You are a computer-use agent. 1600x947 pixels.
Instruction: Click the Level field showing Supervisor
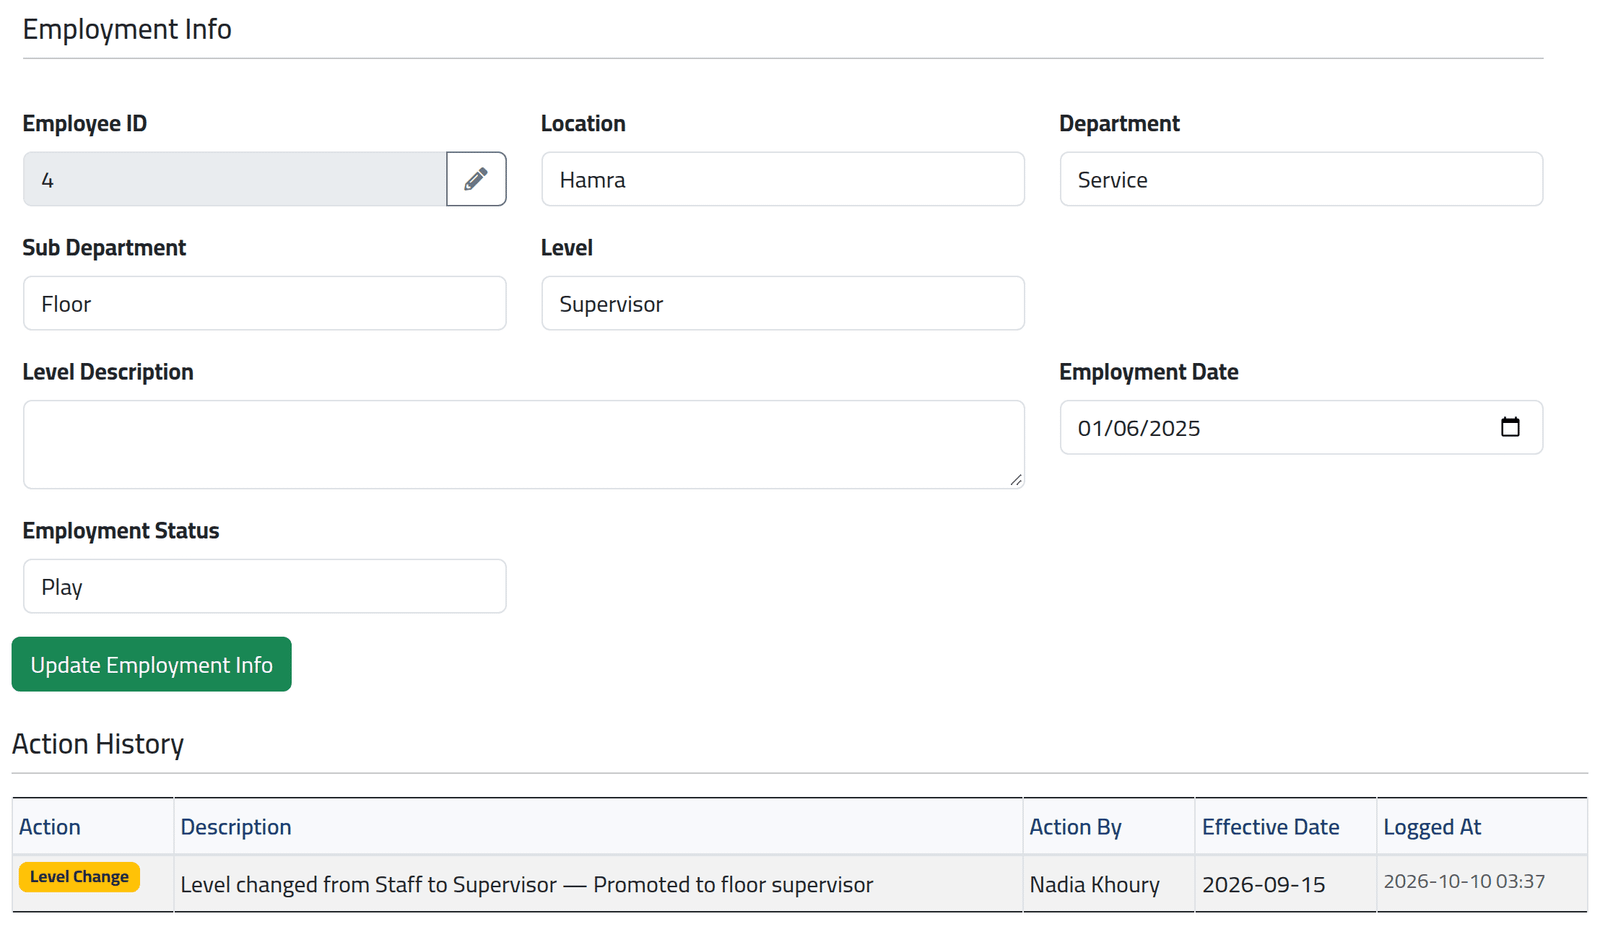point(783,303)
